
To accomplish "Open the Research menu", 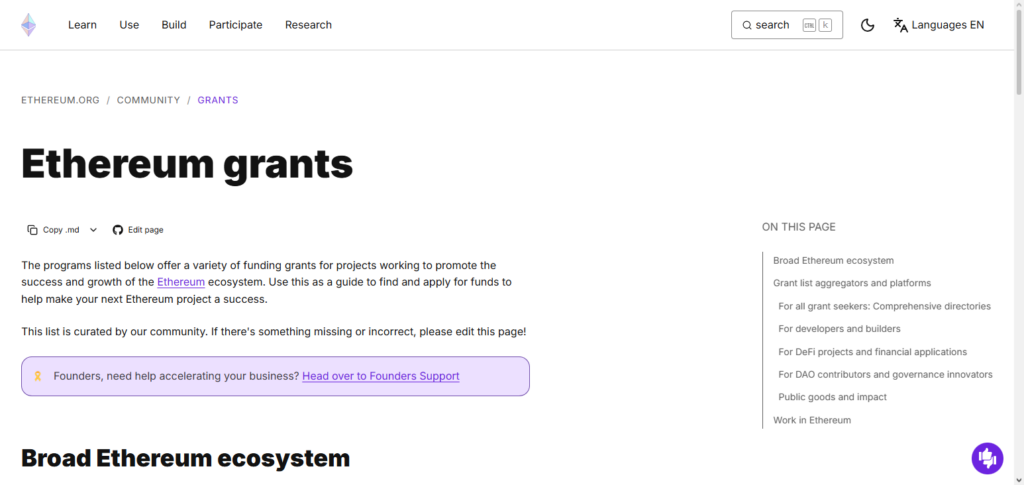I will 308,25.
